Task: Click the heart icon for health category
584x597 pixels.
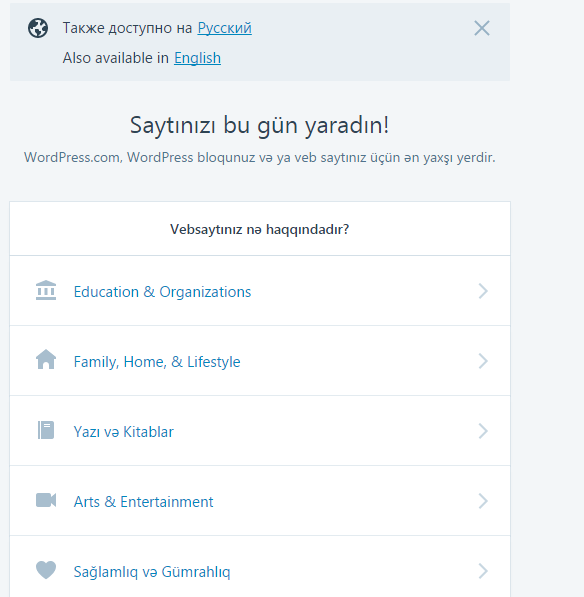Action: pos(46,570)
